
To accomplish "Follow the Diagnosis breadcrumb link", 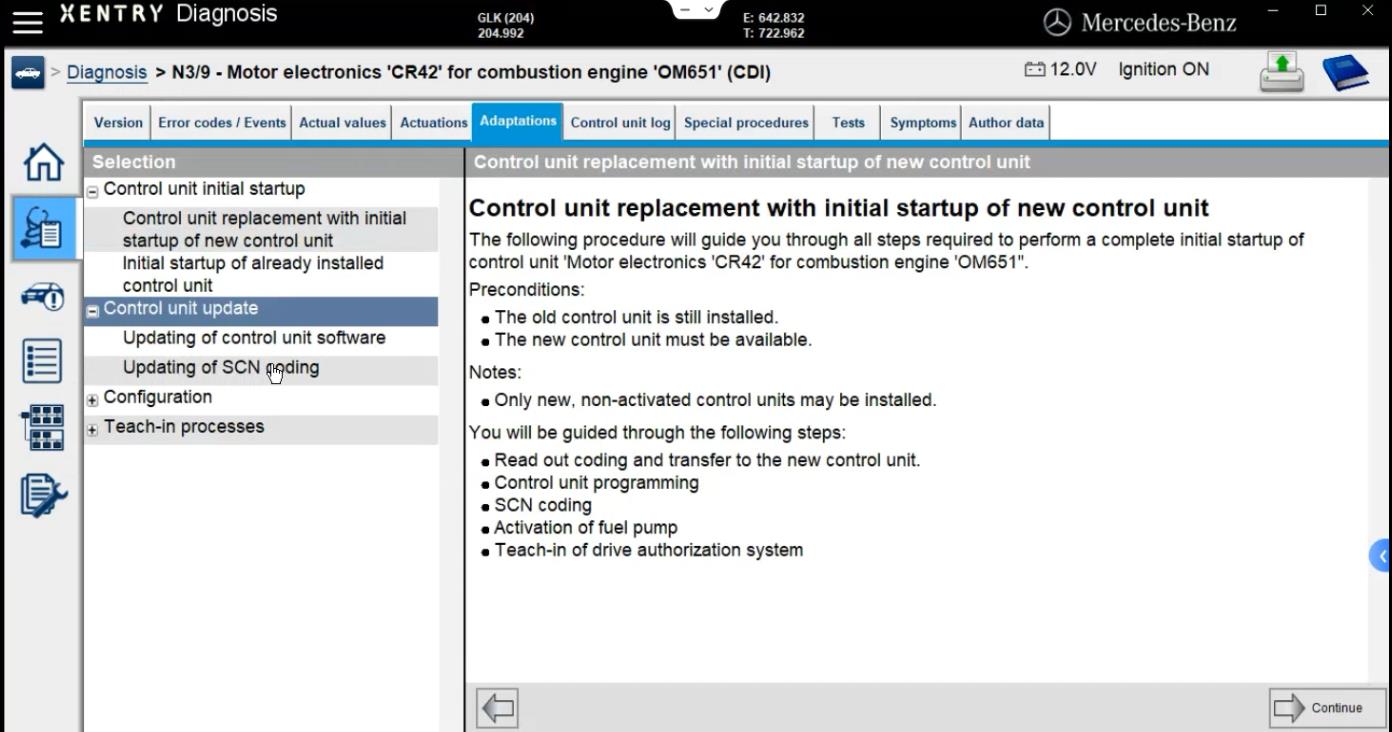I will pyautogui.click(x=107, y=72).
